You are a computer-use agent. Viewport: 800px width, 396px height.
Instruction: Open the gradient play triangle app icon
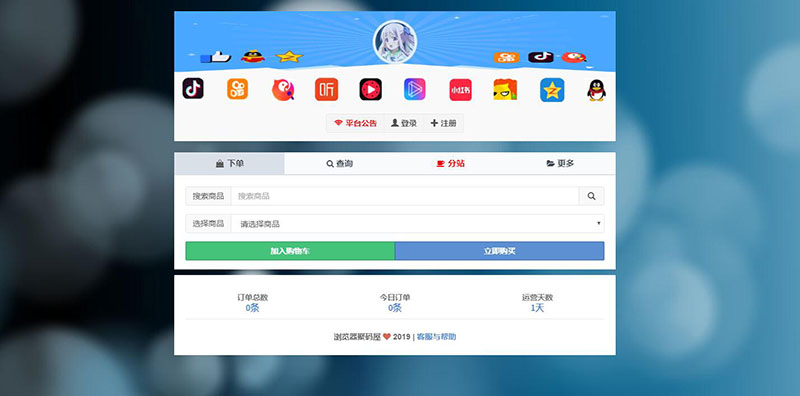415,89
